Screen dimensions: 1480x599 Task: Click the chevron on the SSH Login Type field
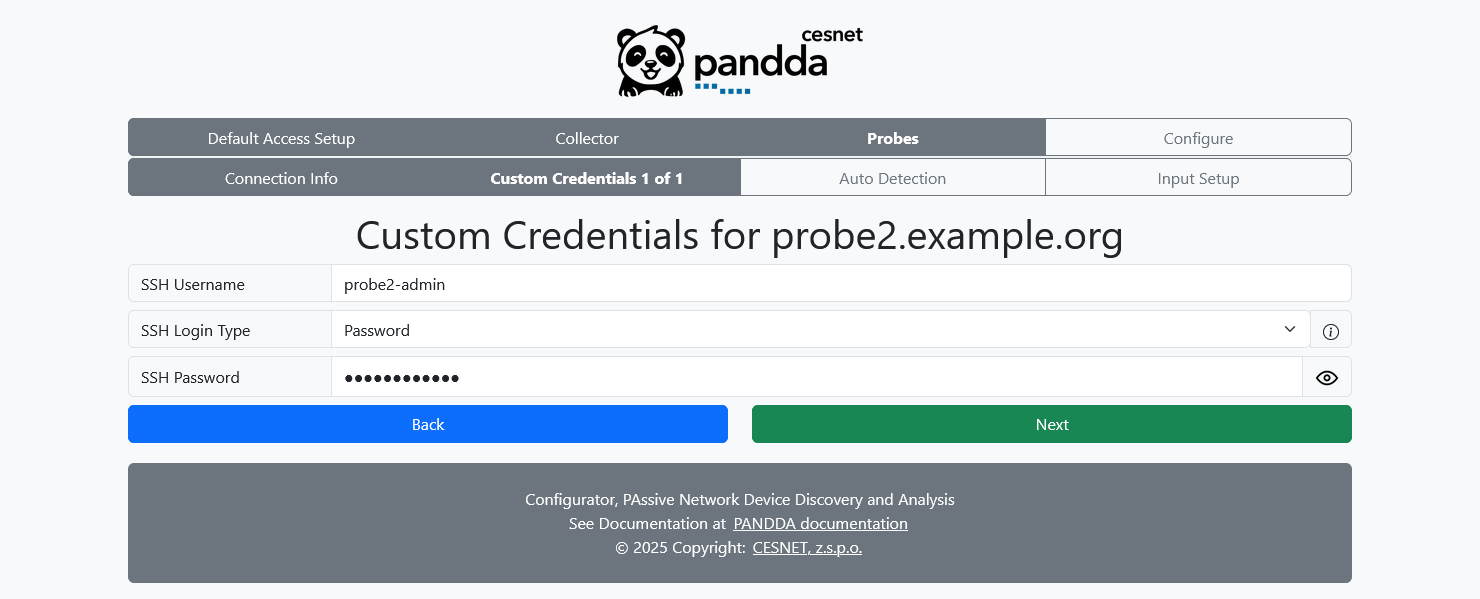coord(1289,329)
